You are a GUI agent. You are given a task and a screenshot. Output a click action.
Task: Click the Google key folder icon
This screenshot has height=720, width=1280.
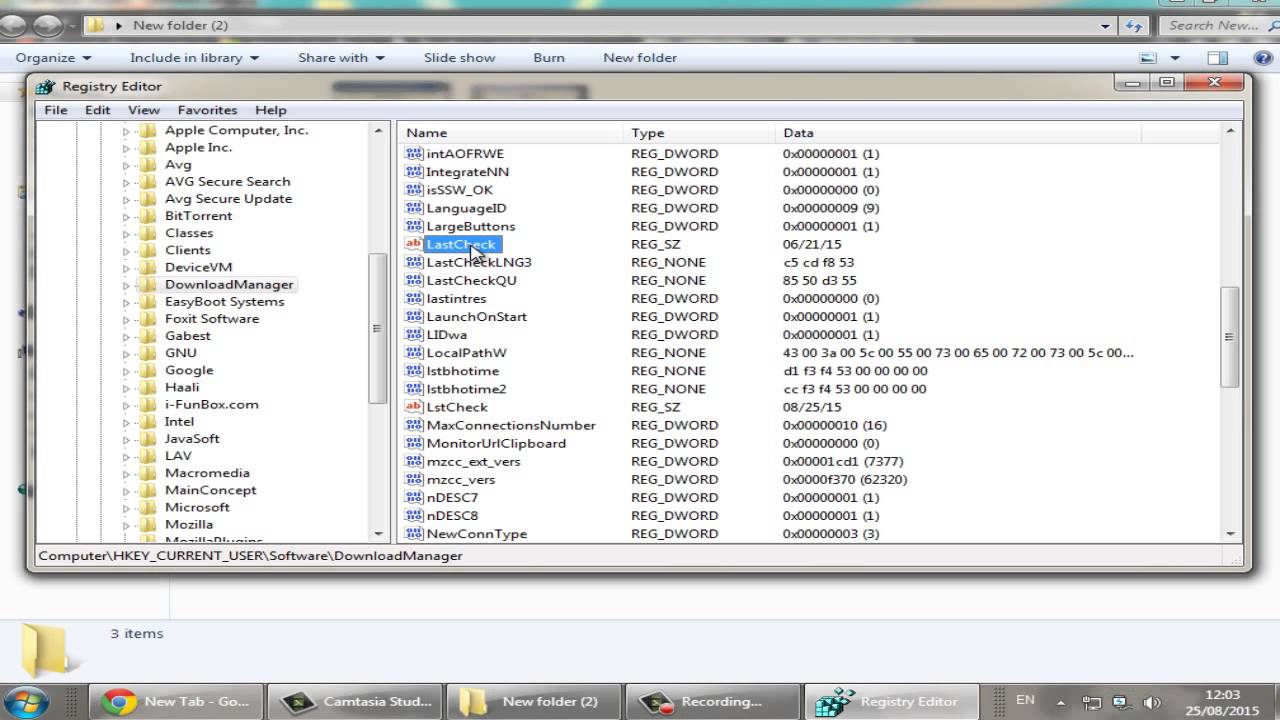tap(148, 370)
